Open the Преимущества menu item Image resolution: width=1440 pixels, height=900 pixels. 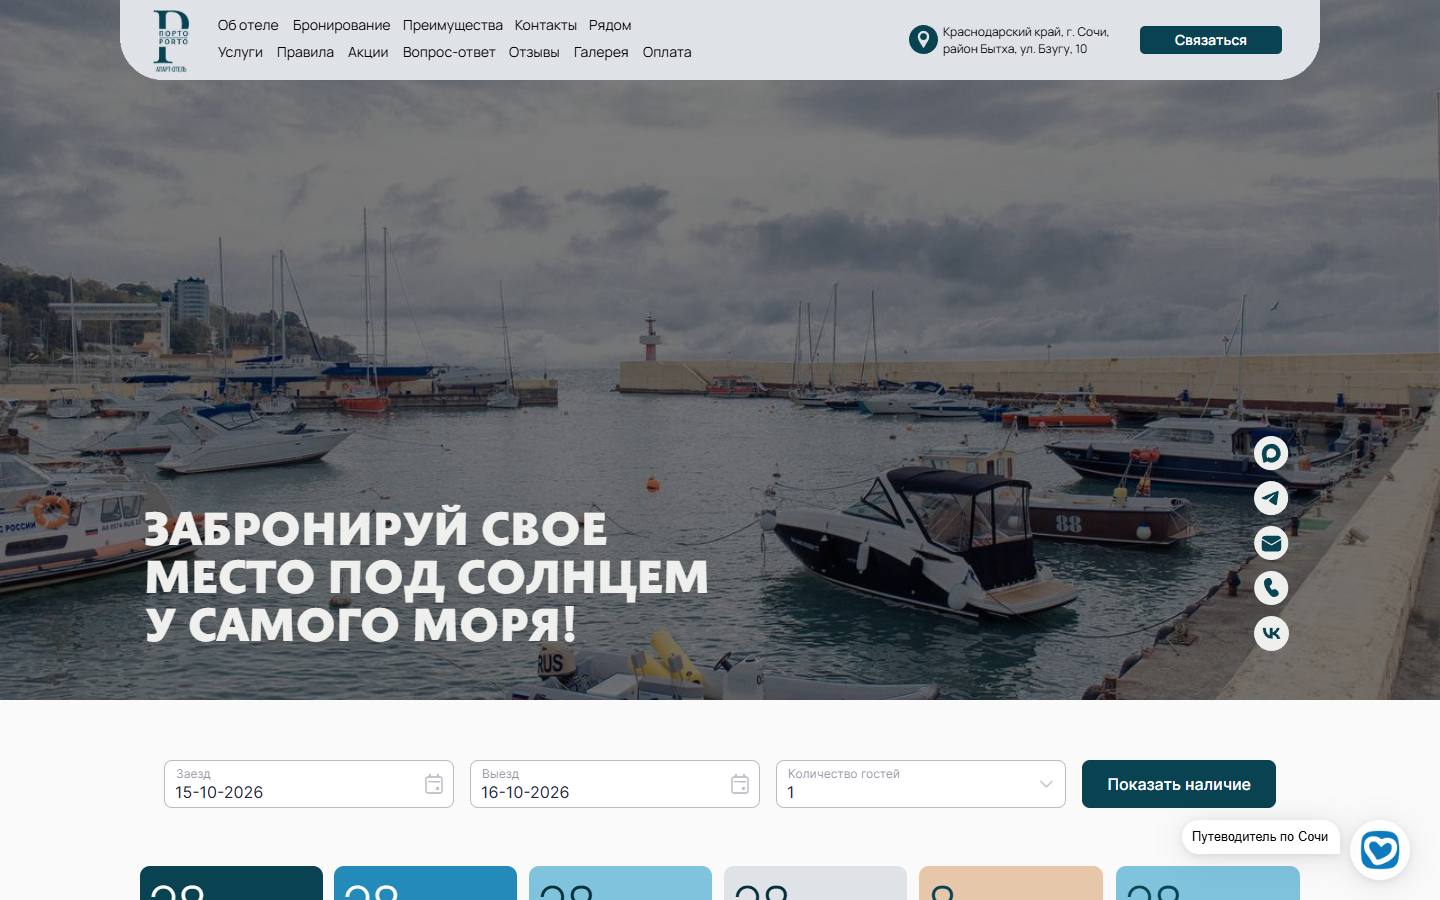tap(452, 25)
